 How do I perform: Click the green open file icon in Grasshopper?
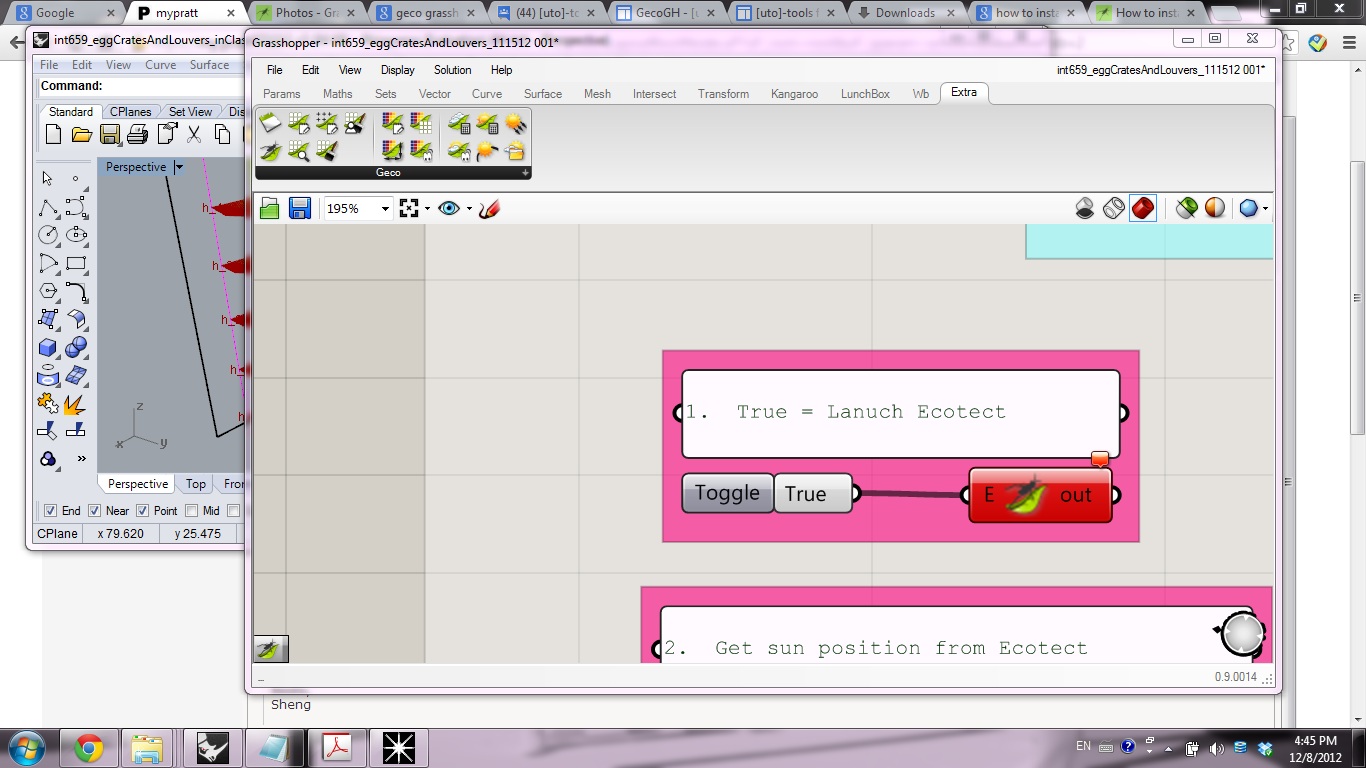269,208
